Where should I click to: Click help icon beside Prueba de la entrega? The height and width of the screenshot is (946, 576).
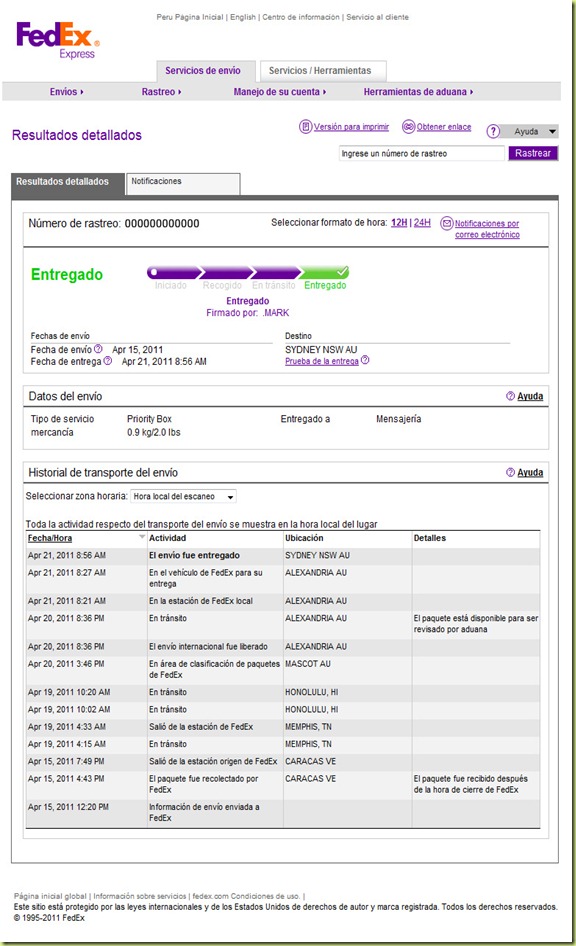pyautogui.click(x=365, y=360)
